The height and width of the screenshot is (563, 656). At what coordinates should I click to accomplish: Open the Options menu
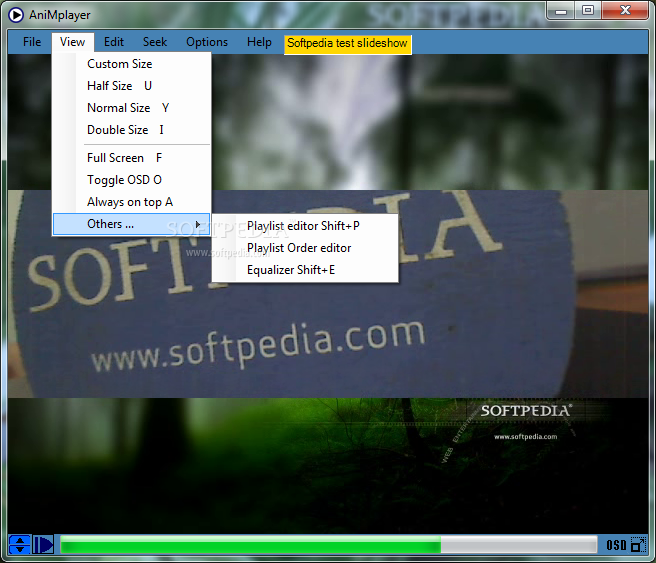pos(207,42)
